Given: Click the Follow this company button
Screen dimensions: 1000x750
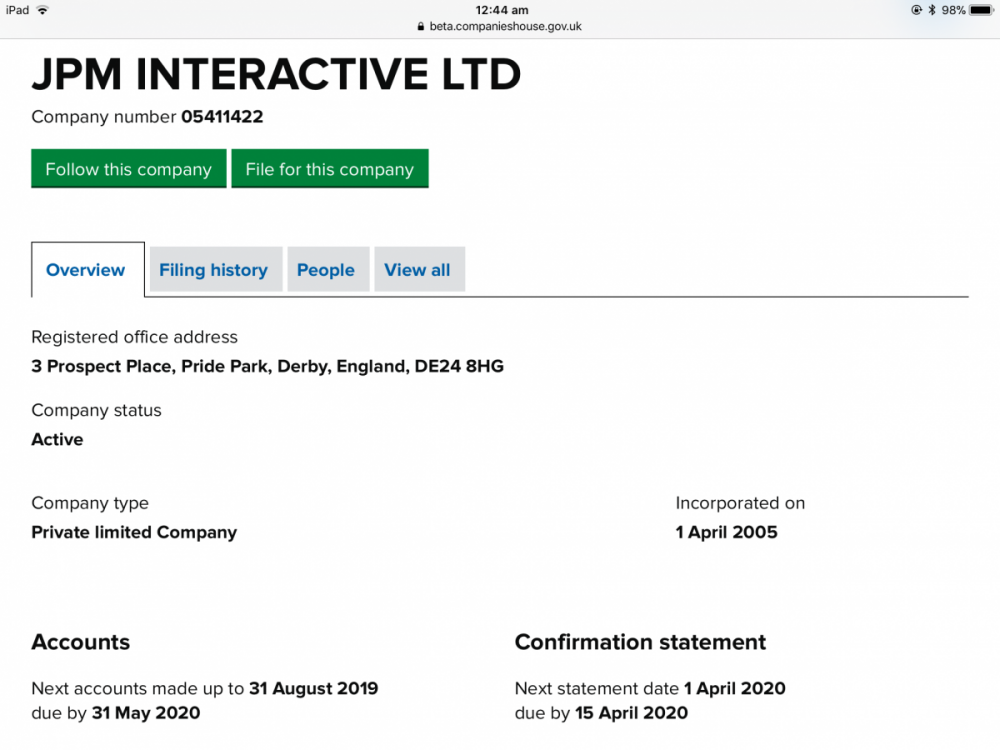Looking at the screenshot, I should tap(129, 168).
